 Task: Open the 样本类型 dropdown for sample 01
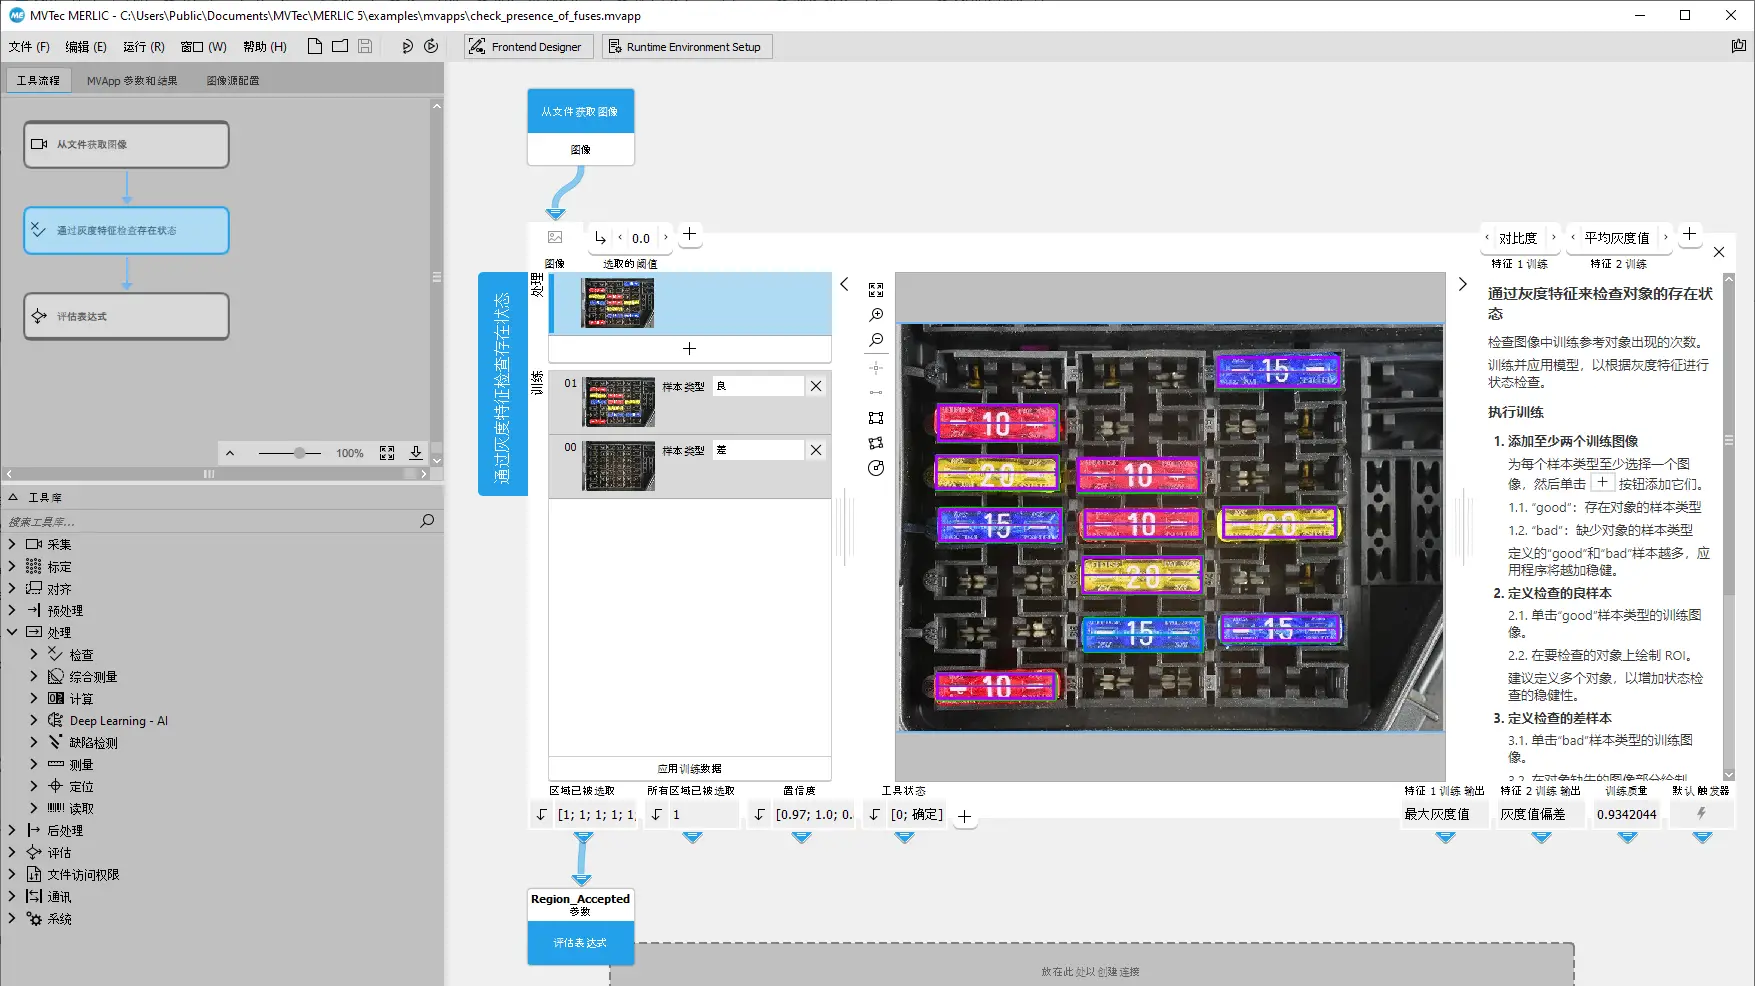tap(758, 385)
